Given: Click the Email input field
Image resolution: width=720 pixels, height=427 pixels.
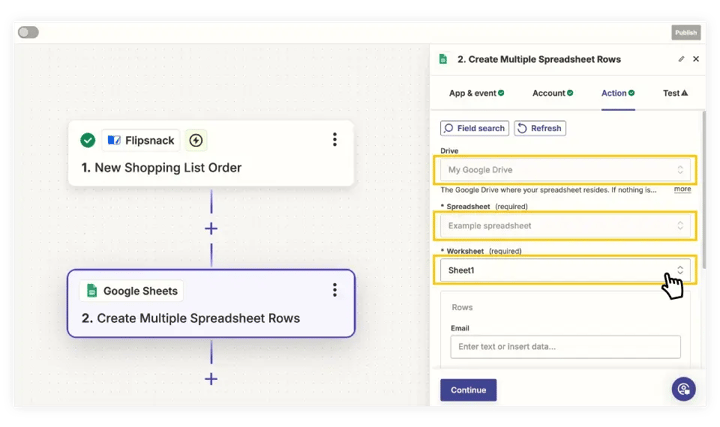Looking at the screenshot, I should tap(565, 347).
